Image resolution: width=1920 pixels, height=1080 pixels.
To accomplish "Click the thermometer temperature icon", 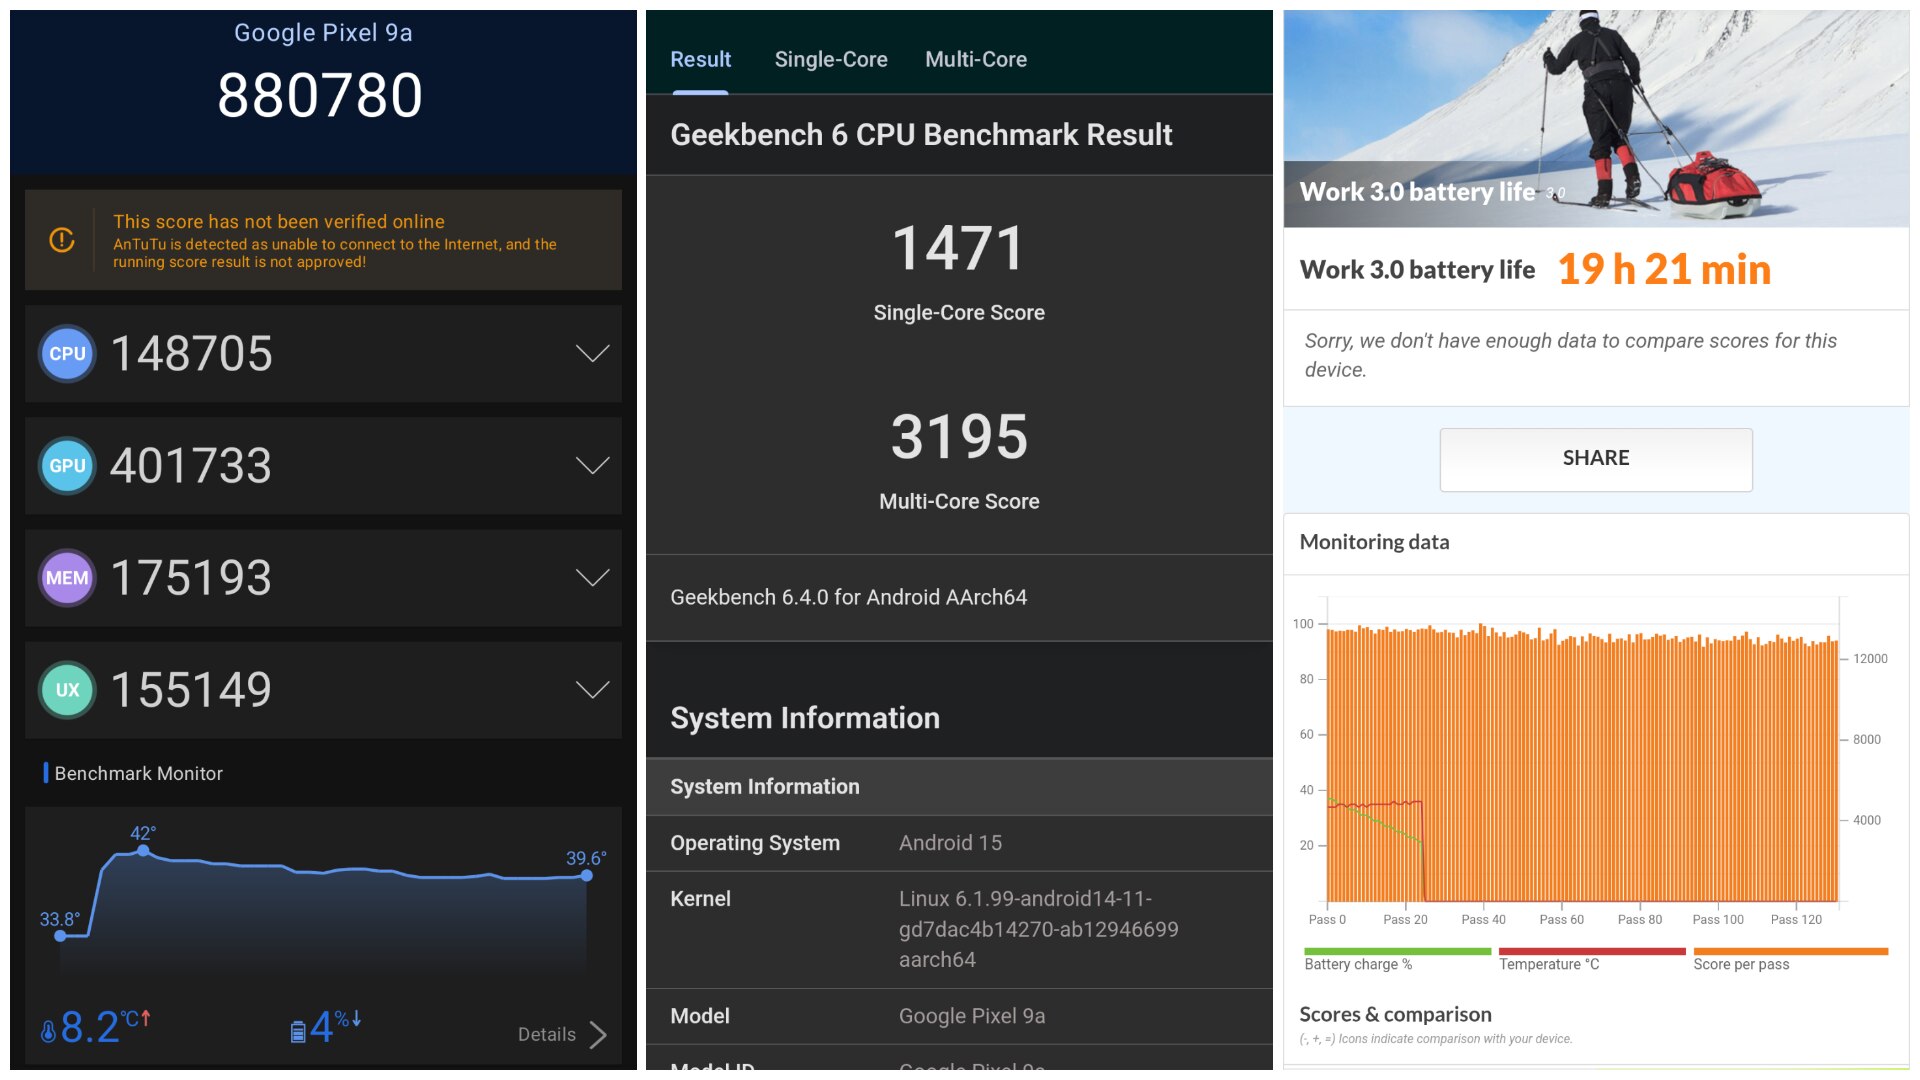I will coord(48,1032).
